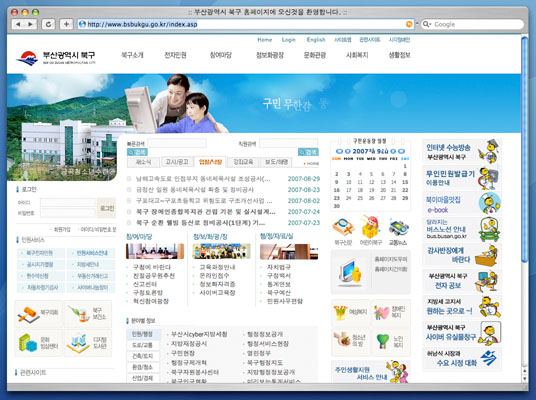The width and height of the screenshot is (536, 400).
Task: Click the orange RSS icon in address bar
Action: (409, 24)
